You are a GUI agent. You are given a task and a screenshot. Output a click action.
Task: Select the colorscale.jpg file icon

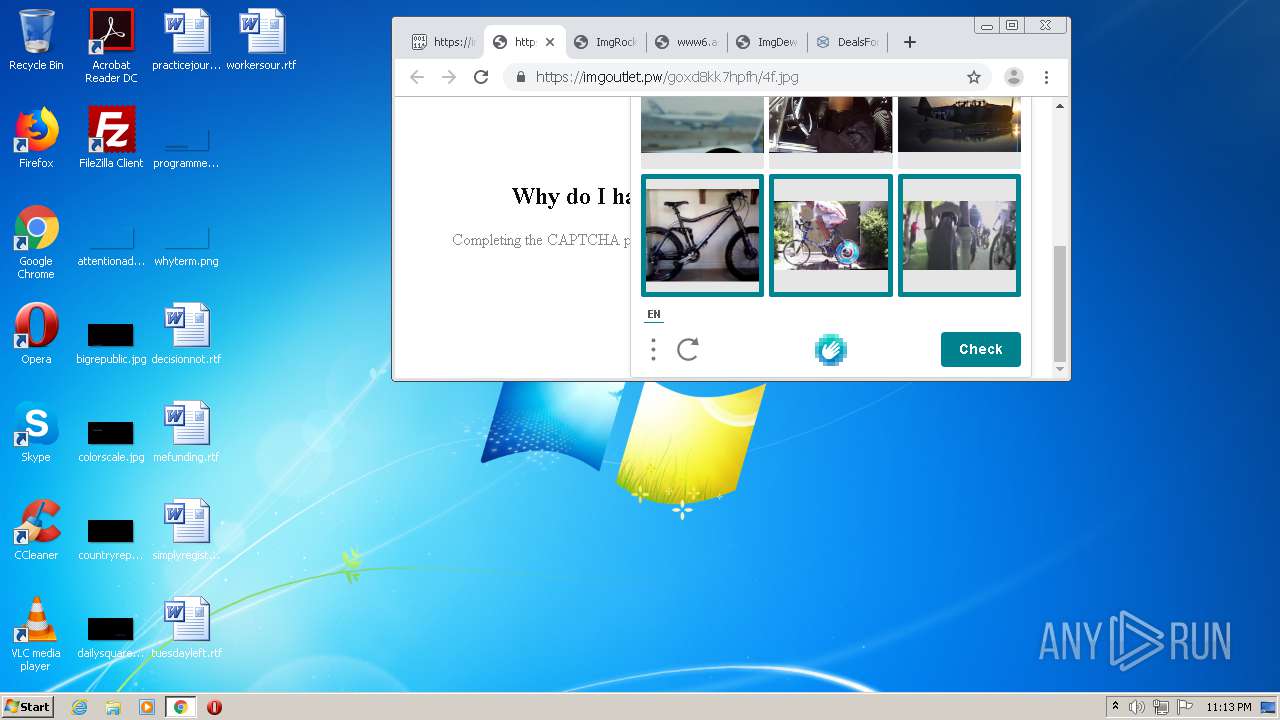[111, 440]
